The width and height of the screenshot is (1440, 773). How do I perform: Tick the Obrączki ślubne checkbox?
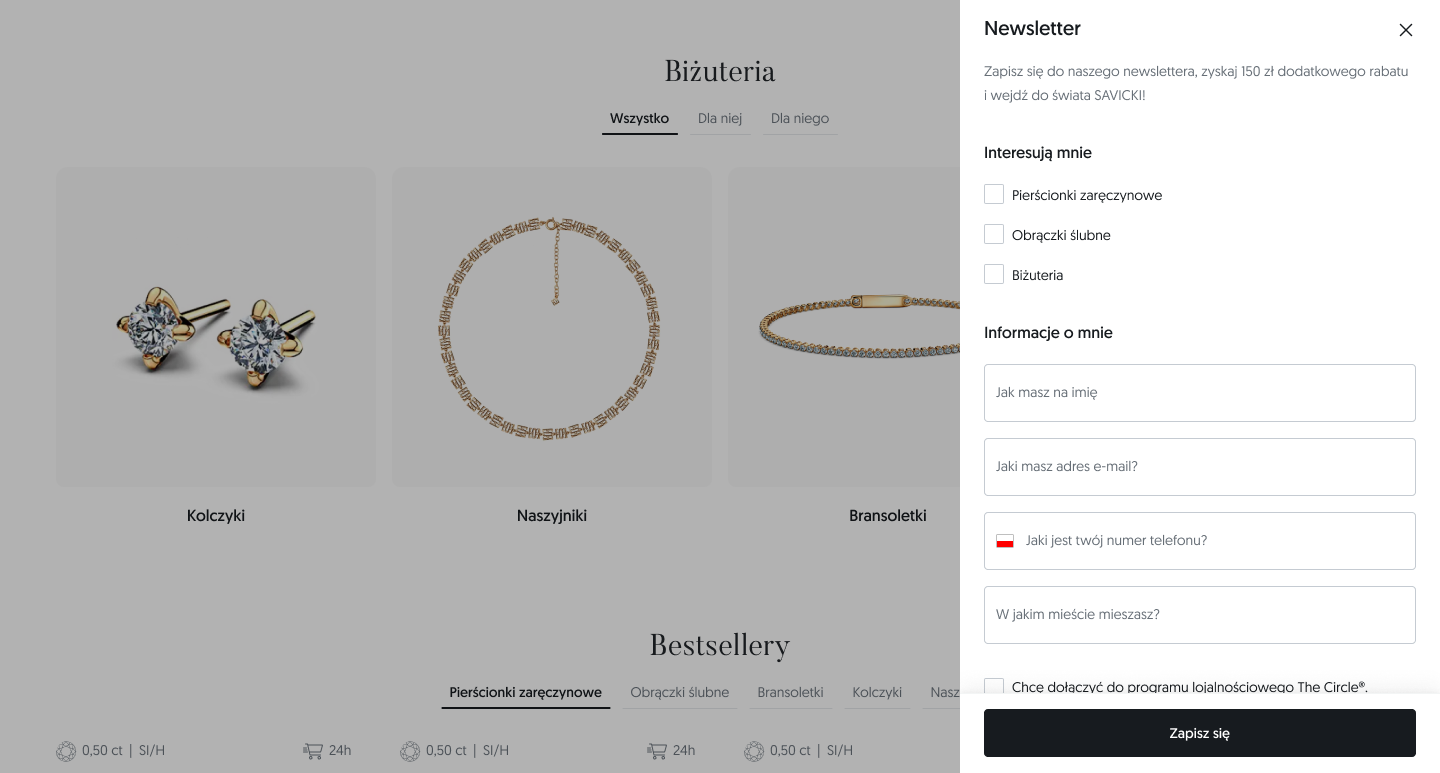tap(994, 234)
